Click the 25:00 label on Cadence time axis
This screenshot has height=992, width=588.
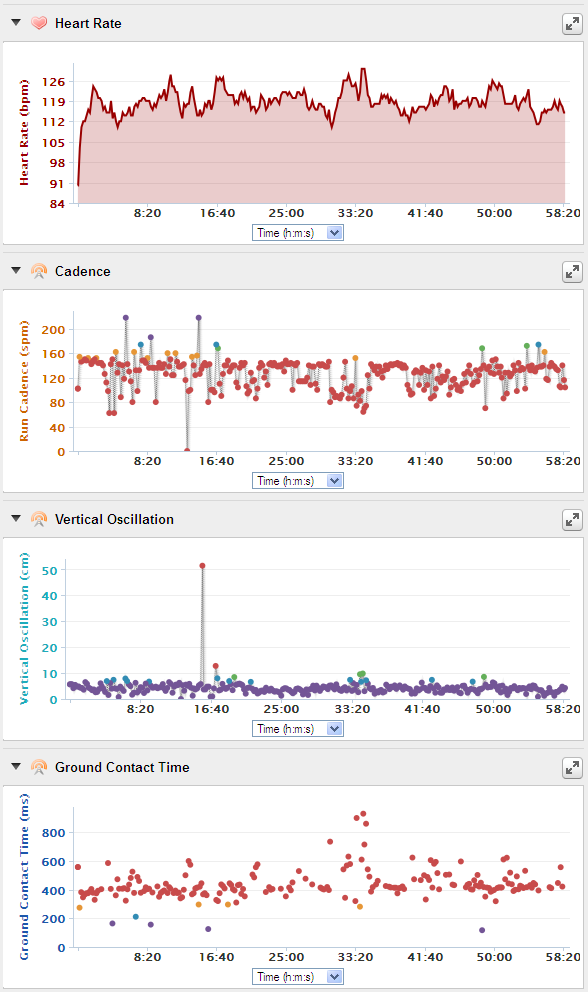point(286,461)
